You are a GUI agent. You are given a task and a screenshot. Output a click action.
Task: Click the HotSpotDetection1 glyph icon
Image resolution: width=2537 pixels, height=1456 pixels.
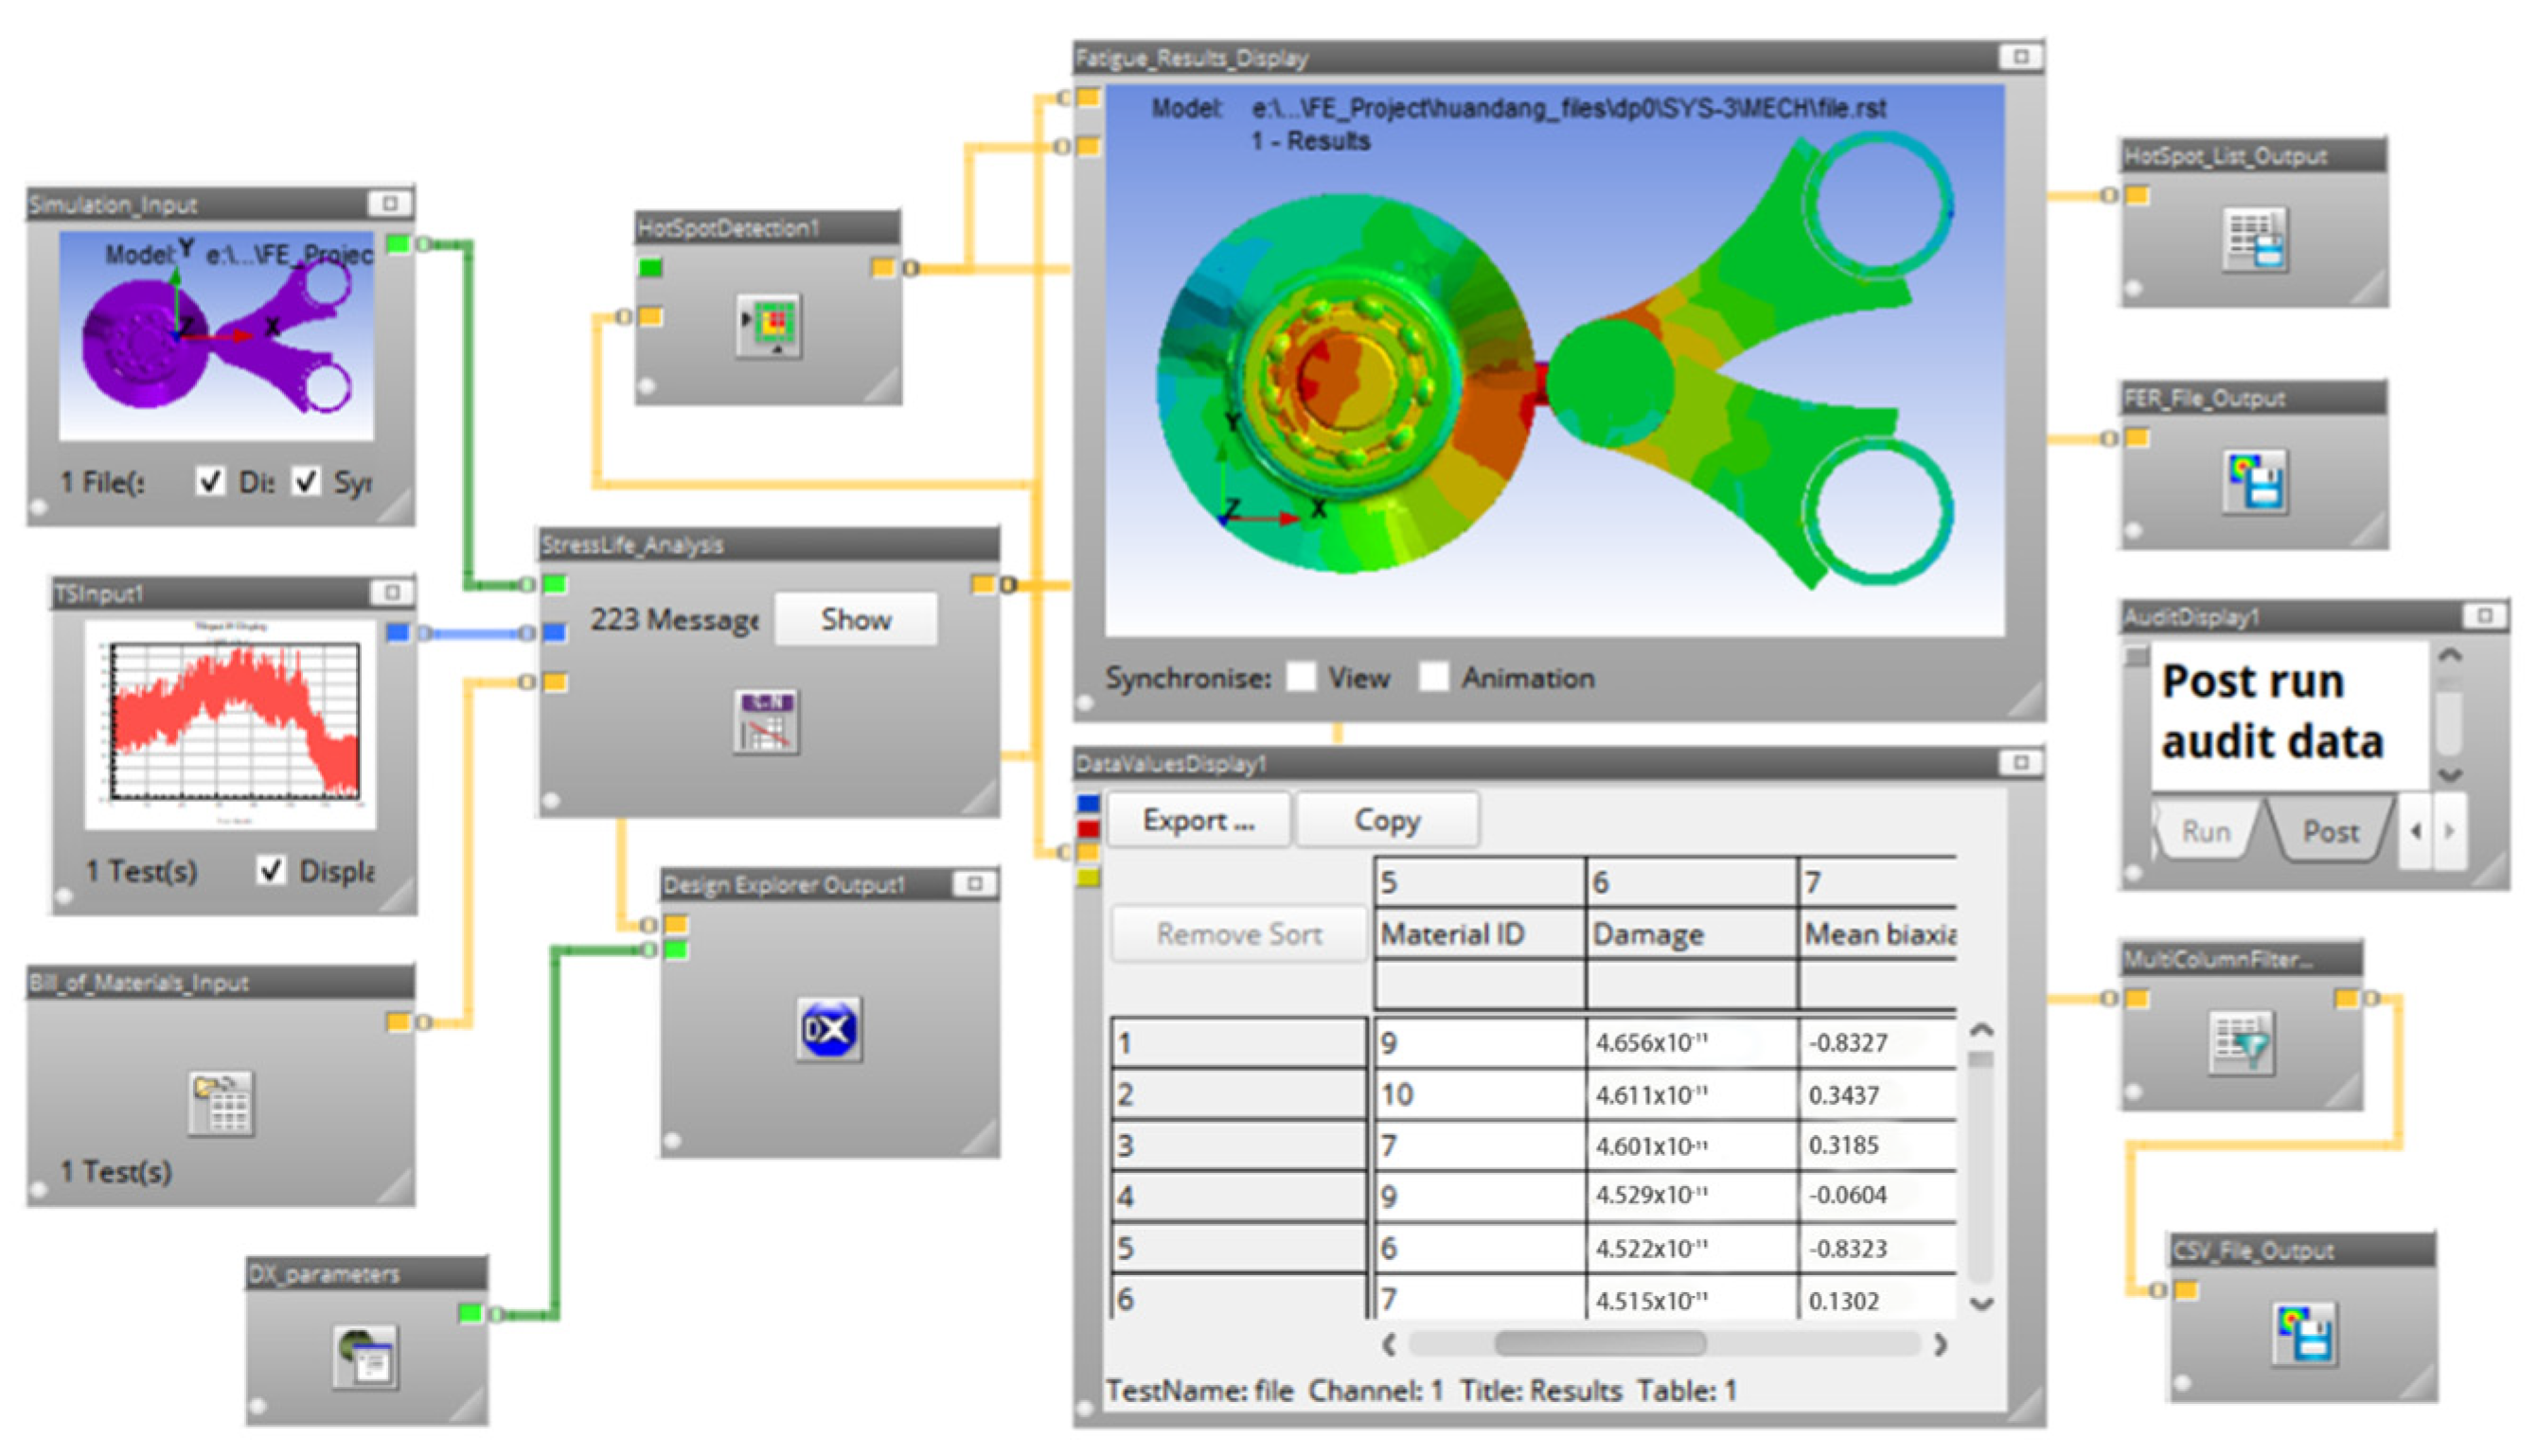tap(768, 325)
